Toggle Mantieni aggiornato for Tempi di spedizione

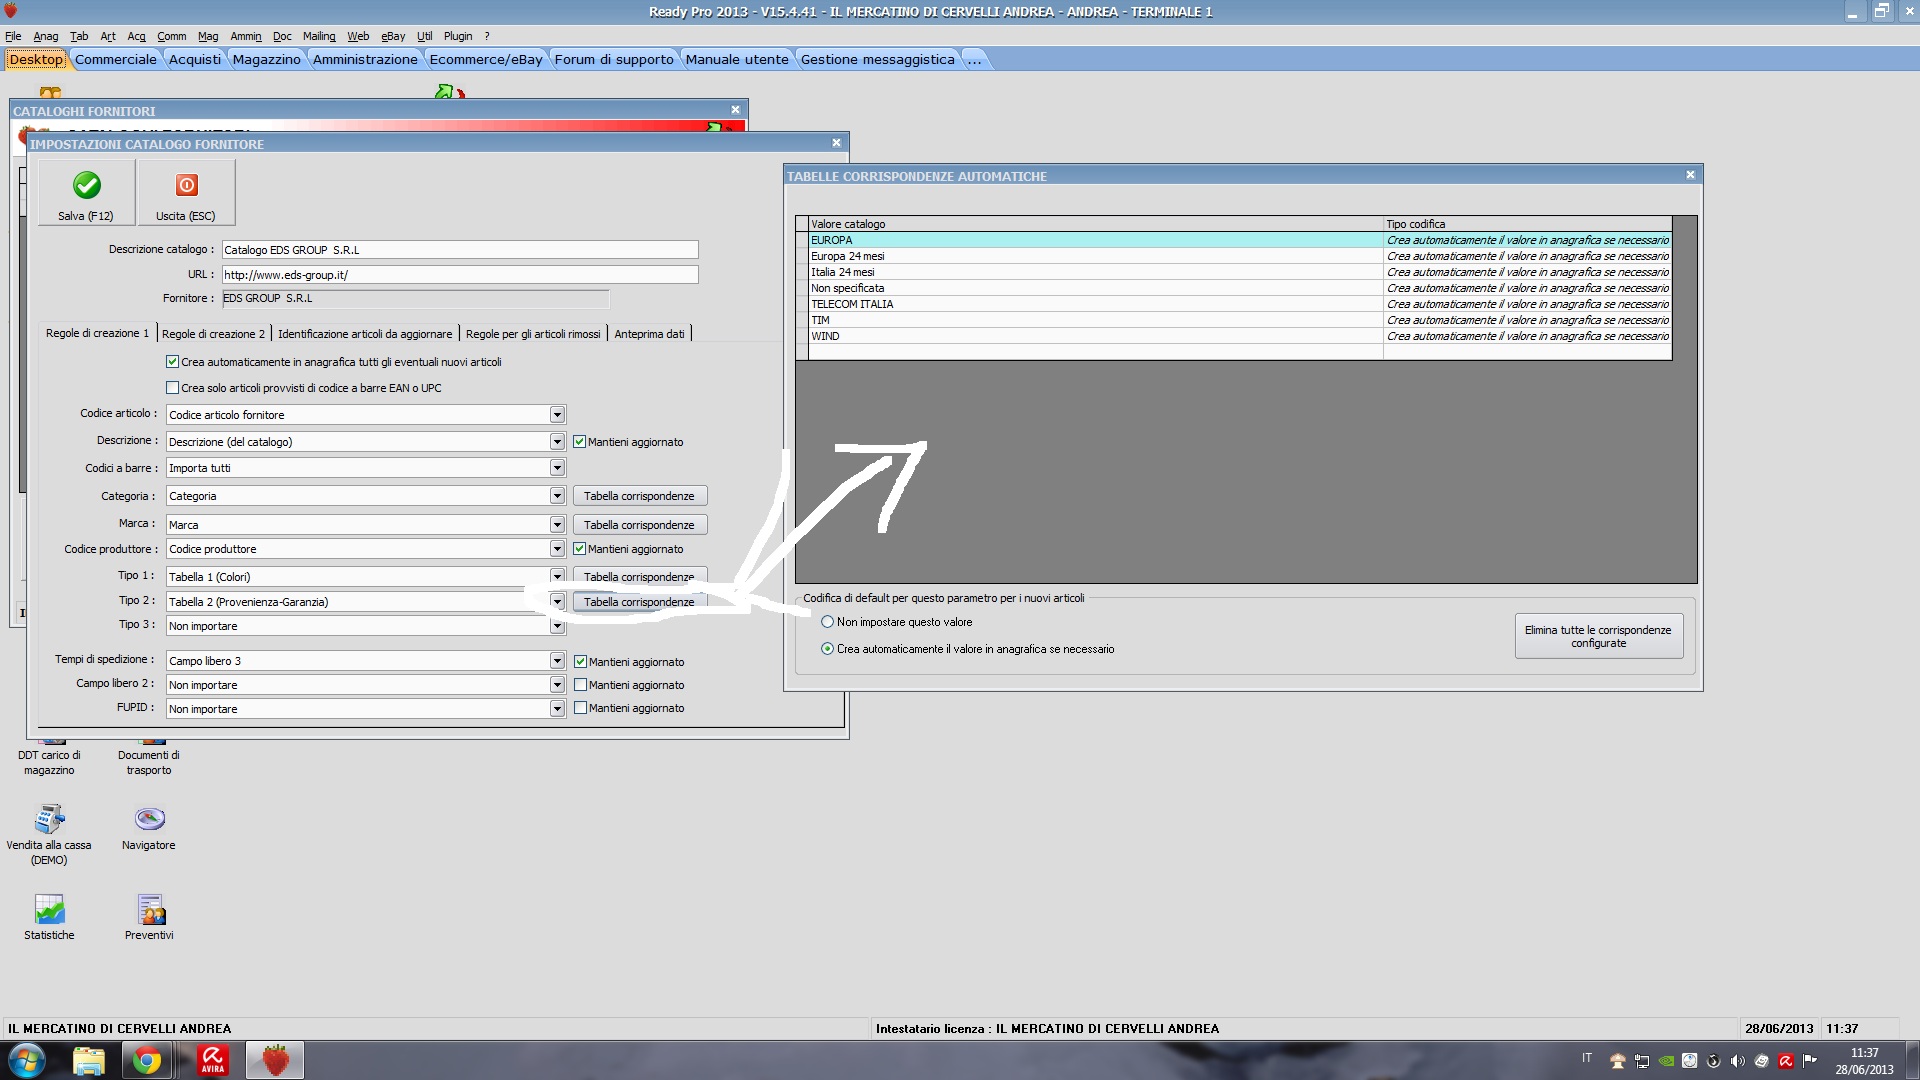580,662
